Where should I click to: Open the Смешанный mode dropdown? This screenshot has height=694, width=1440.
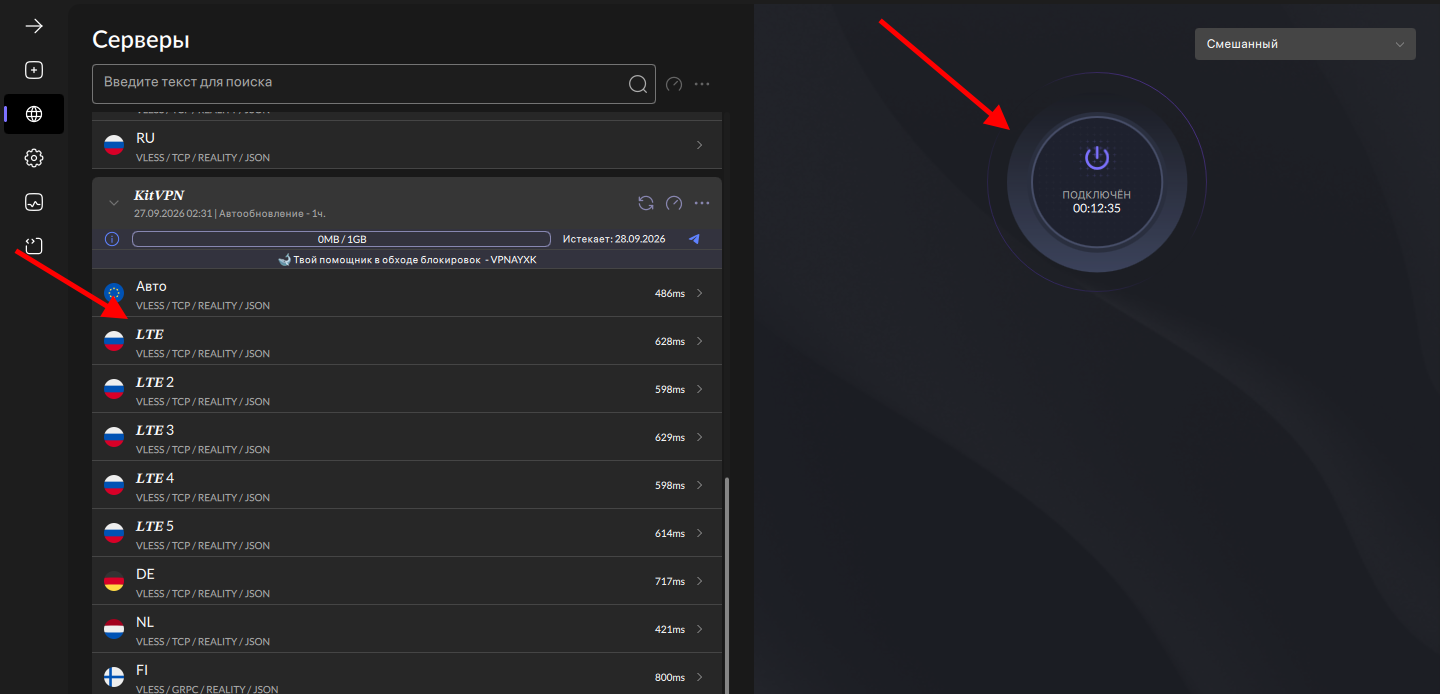pyautogui.click(x=1305, y=44)
